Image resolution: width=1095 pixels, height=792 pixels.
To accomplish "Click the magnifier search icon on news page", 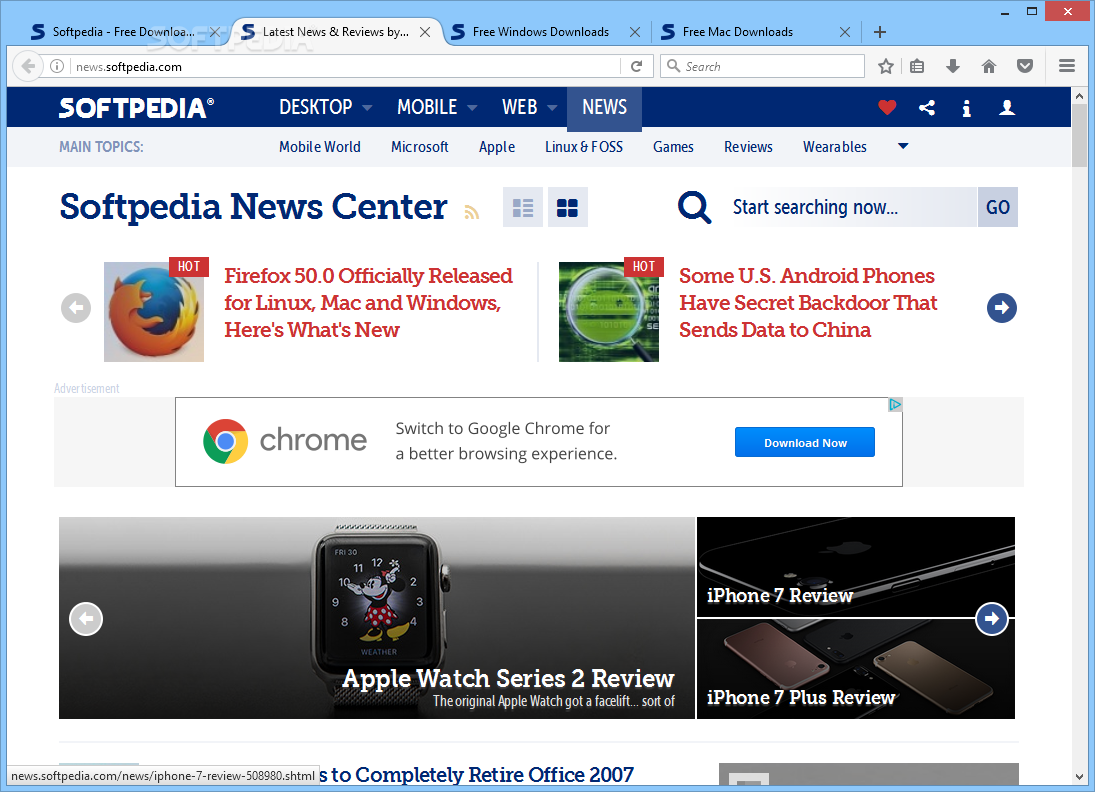I will point(694,207).
